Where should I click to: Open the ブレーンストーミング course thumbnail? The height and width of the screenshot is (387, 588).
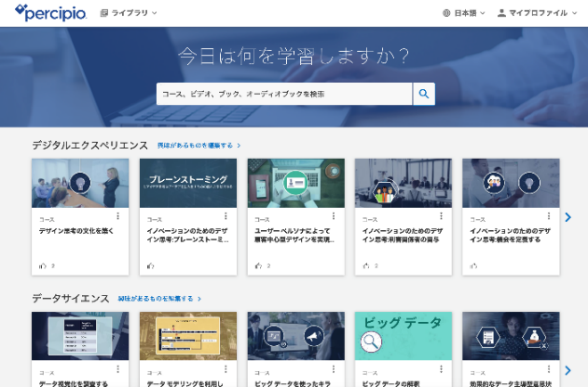pos(188,183)
